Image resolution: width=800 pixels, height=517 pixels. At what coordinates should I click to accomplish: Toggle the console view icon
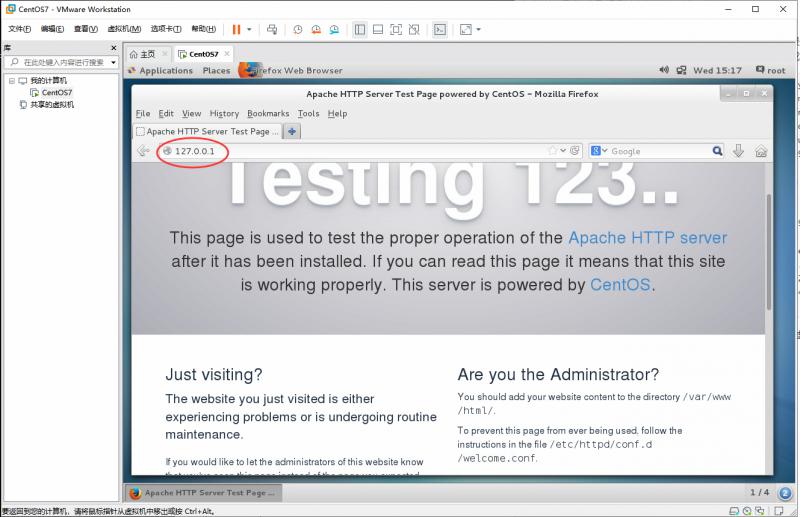click(x=439, y=30)
